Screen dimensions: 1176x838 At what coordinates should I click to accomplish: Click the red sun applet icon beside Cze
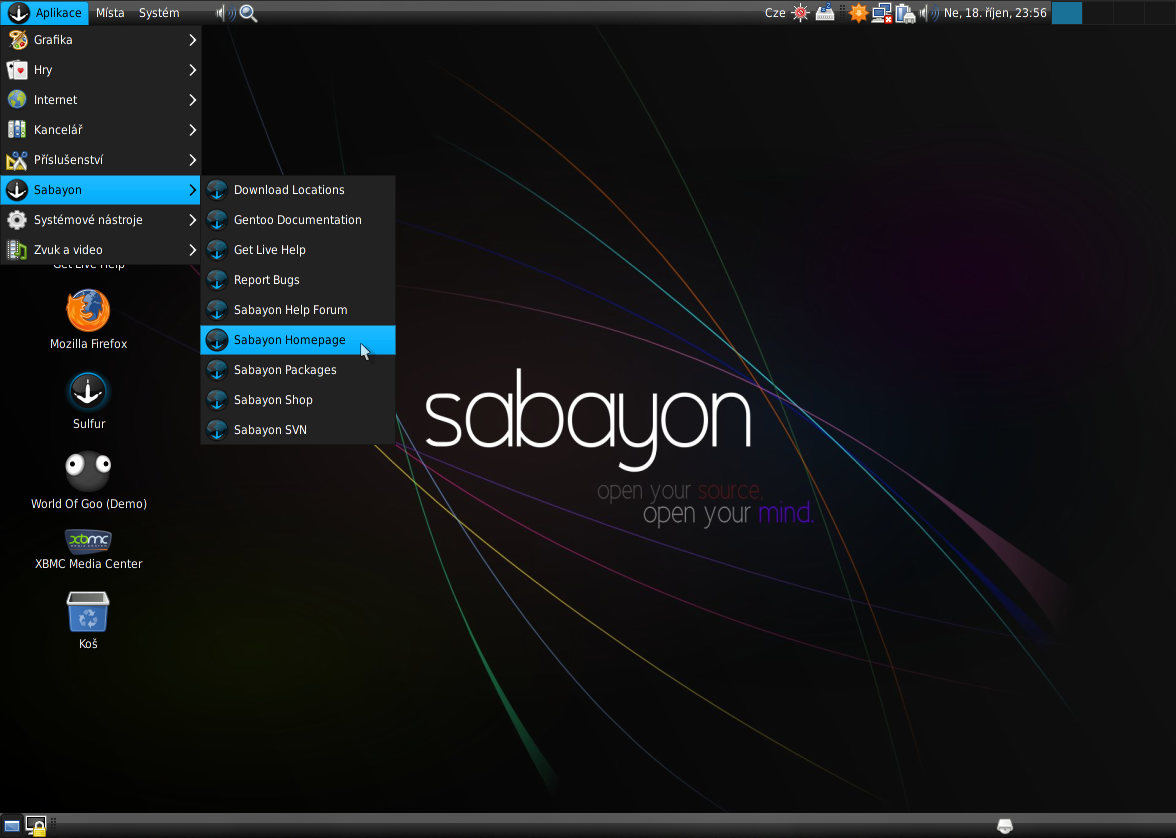(801, 13)
